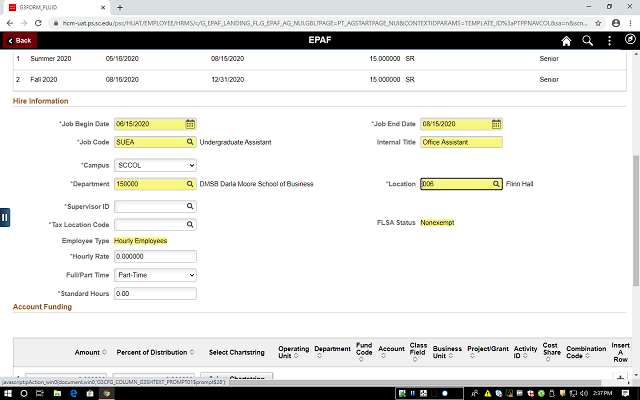Open the Job End Date calendar picker
Viewport: 640px width, 400px height.
496,124
